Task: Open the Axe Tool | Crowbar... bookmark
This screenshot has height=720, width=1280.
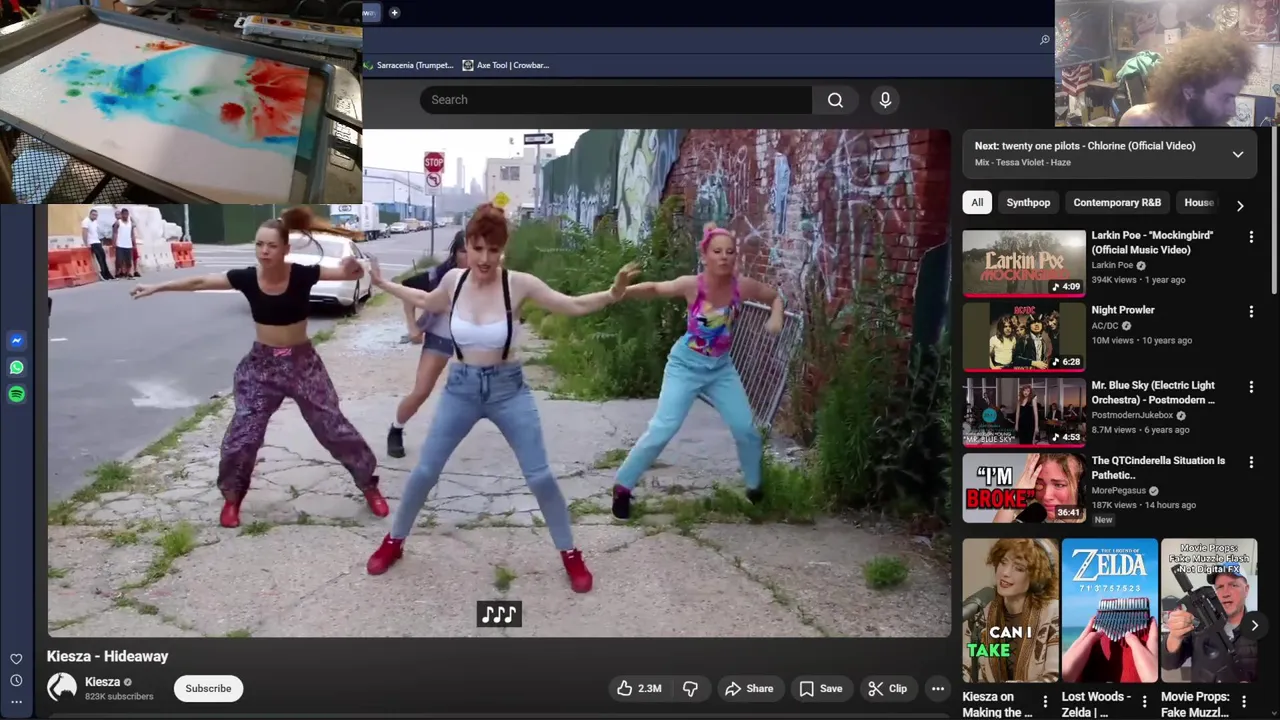Action: (506, 65)
